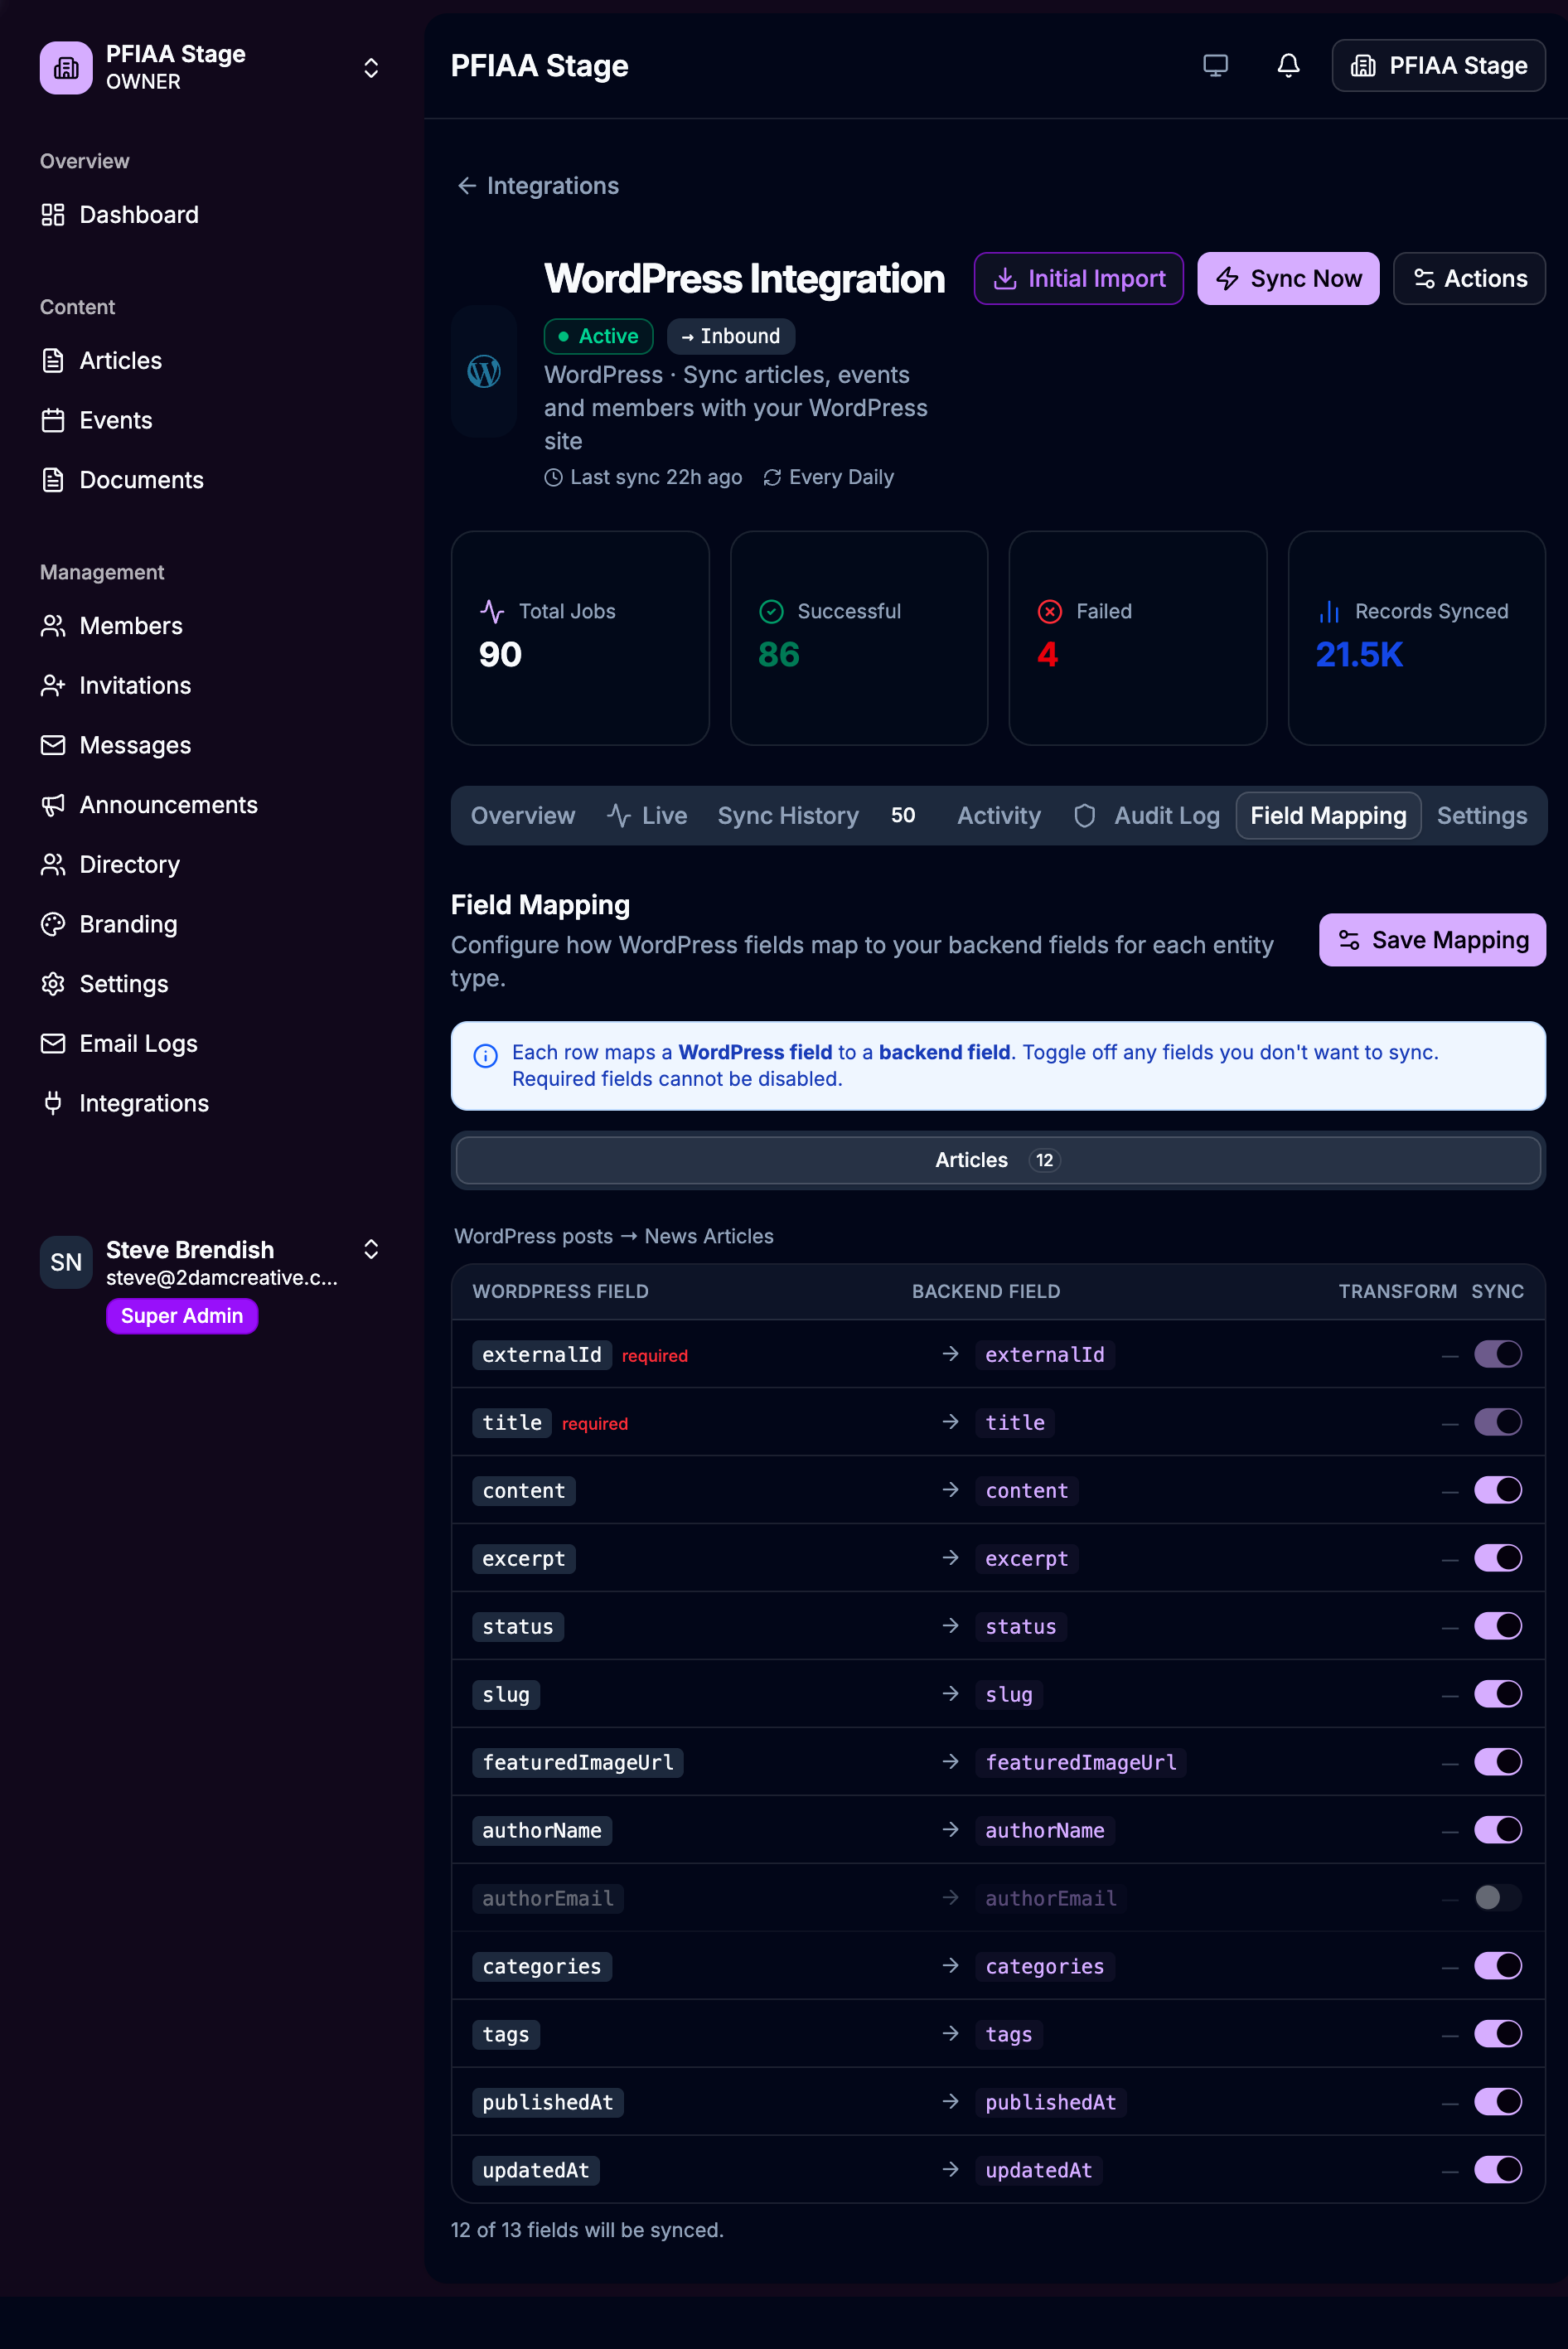The image size is (1568, 2349).
Task: Click the Articles document icon
Action: coord(53,361)
